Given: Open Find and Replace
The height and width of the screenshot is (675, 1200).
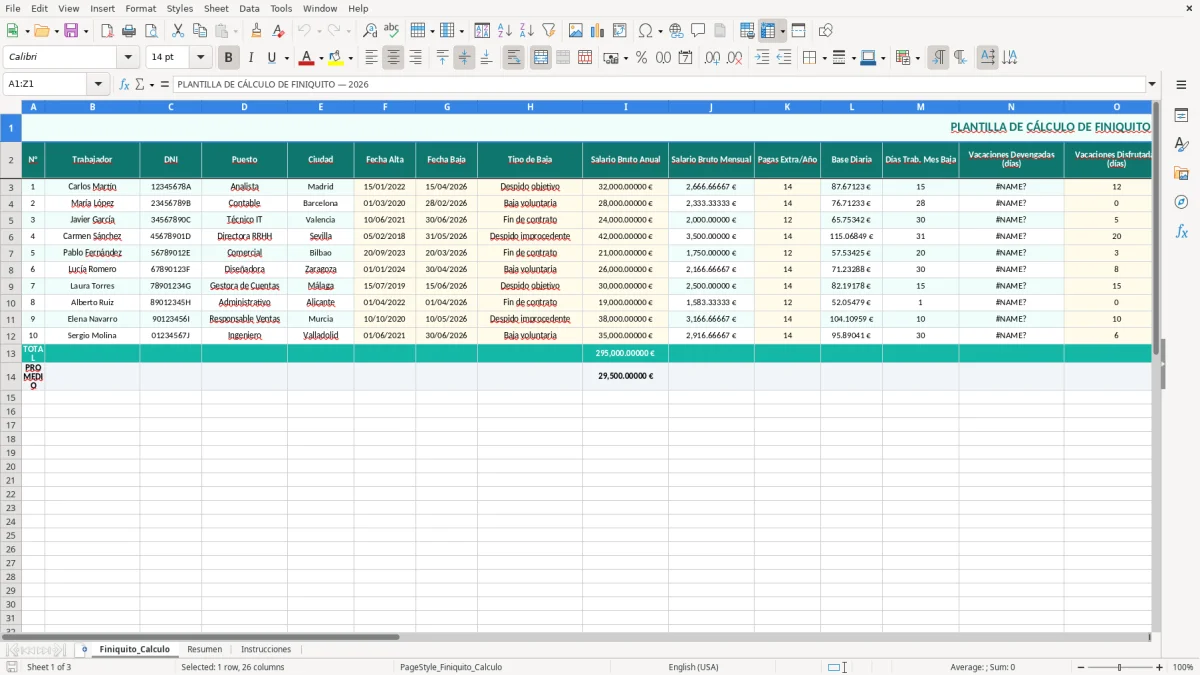Looking at the screenshot, I should pyautogui.click(x=370, y=31).
